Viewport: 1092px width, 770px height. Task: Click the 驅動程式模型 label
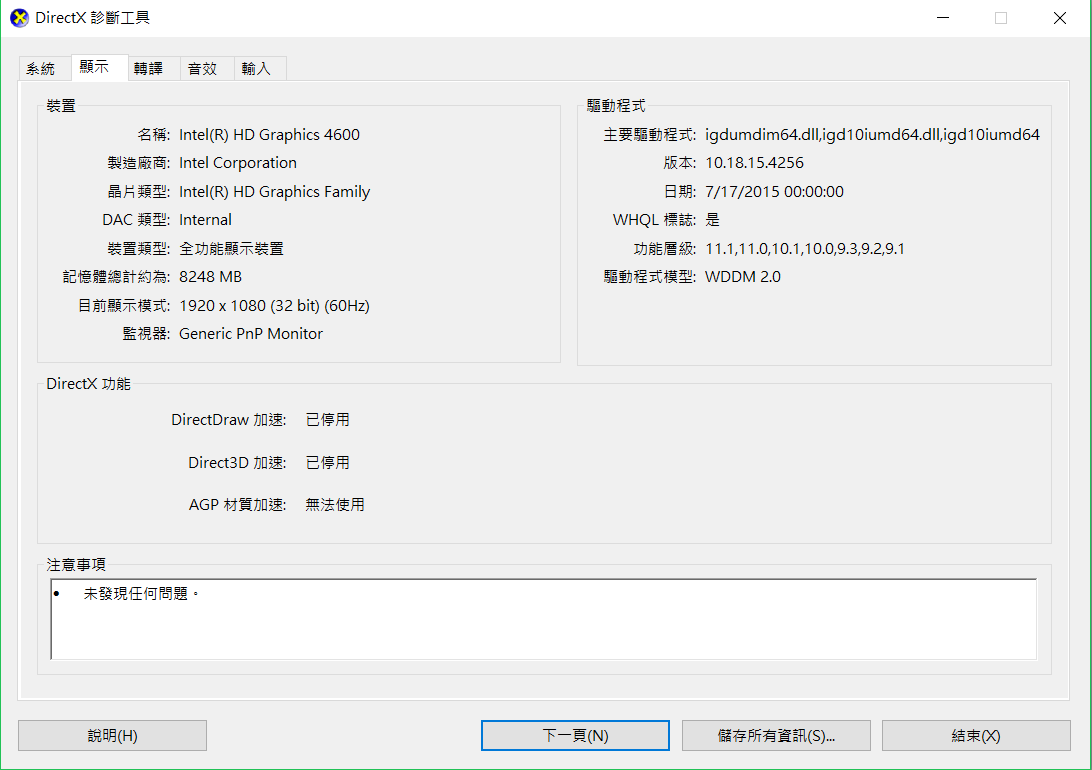pyautogui.click(x=650, y=276)
